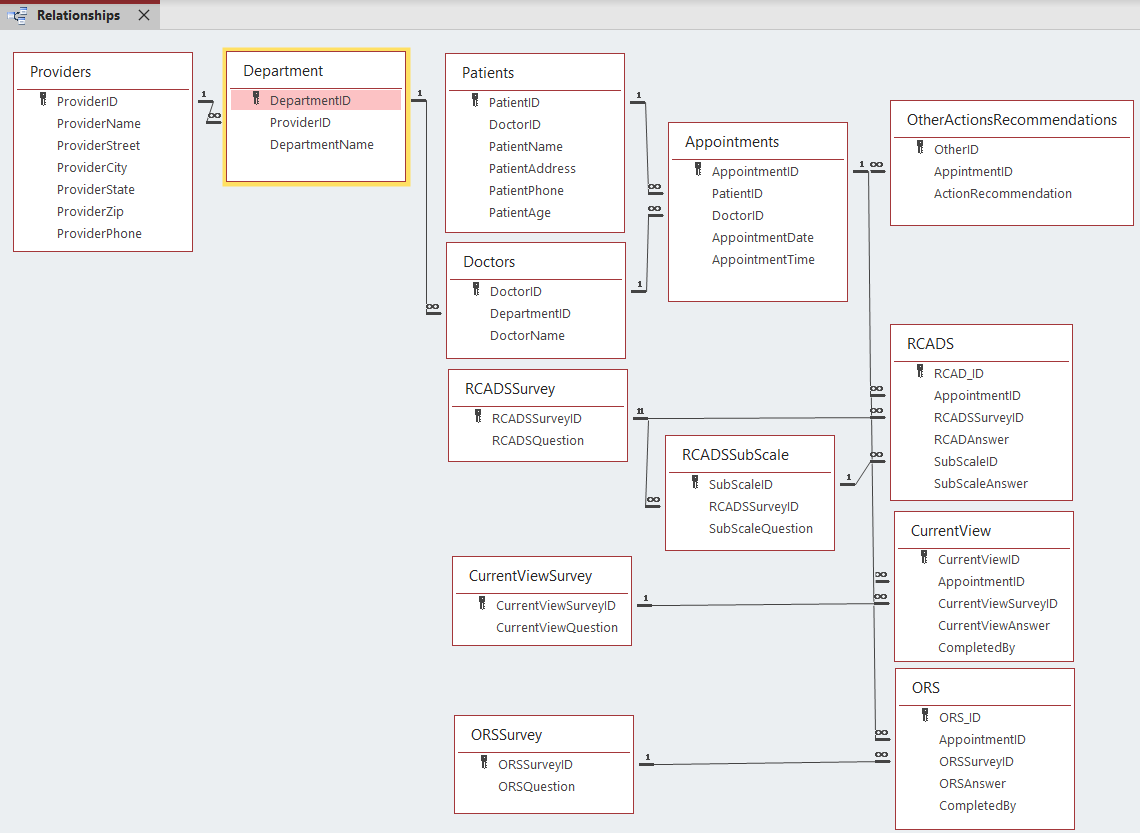Image resolution: width=1140 pixels, height=833 pixels.
Task: Select DepartmentID field in Doctors table
Action: pyautogui.click(x=530, y=313)
